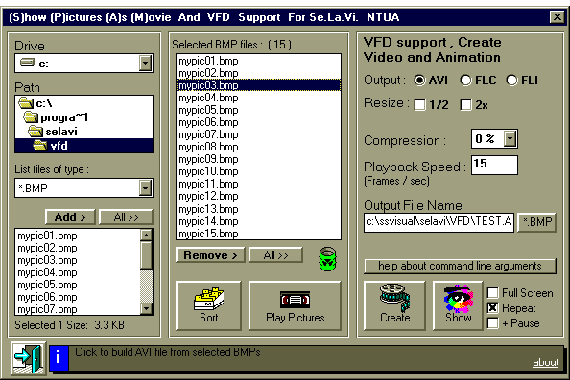This screenshot has height=380, width=570.
Task: Open the Drive dropdown list
Action: [145, 63]
